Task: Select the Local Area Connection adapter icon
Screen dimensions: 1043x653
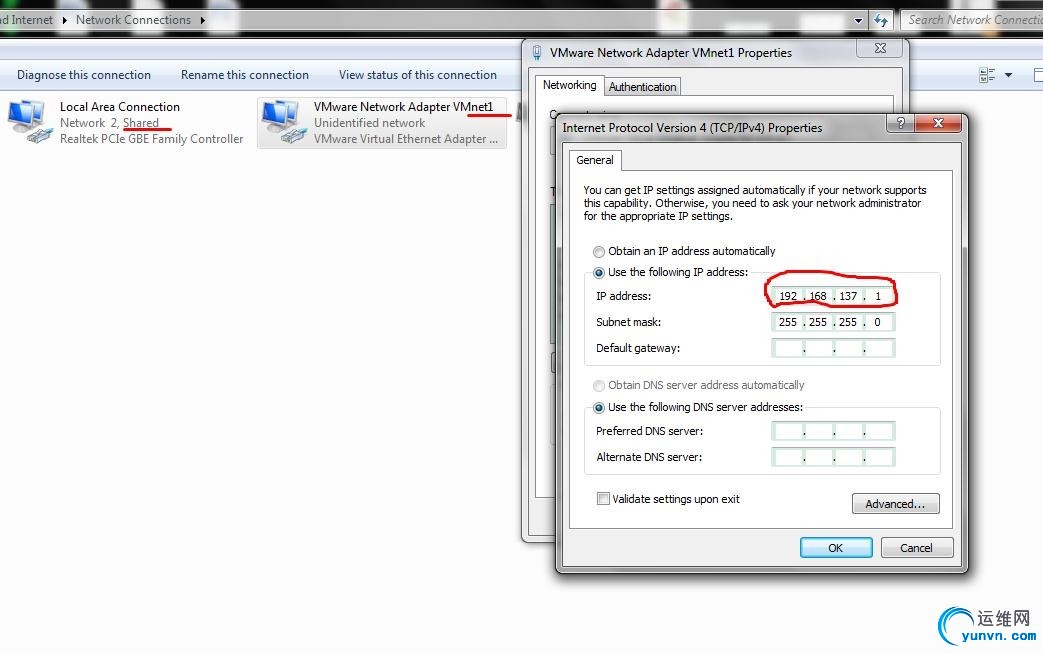Action: (x=30, y=122)
